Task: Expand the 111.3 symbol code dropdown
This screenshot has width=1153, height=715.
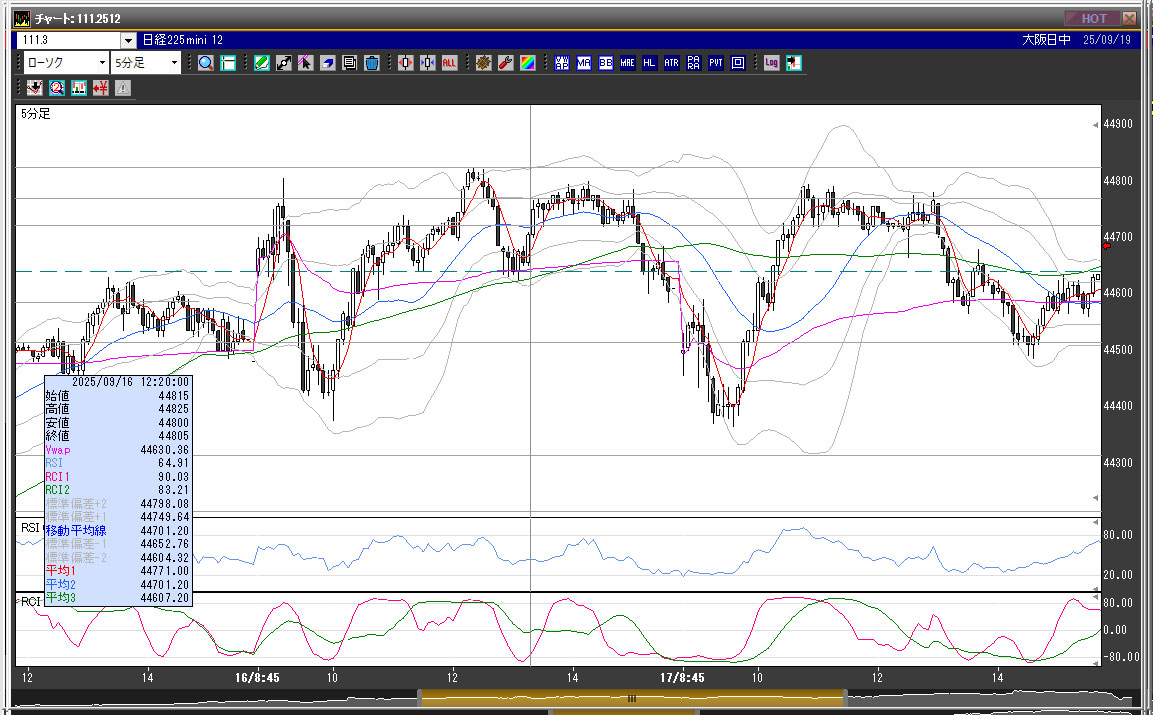Action: point(128,40)
